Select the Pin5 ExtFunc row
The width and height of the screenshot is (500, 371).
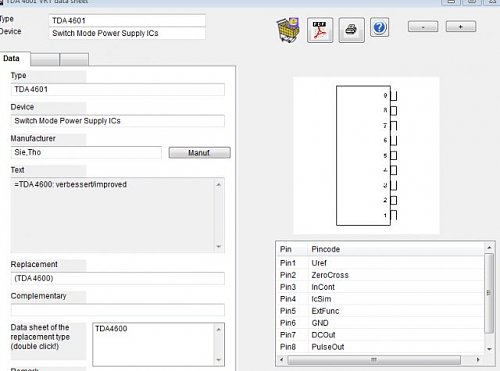coord(380,311)
